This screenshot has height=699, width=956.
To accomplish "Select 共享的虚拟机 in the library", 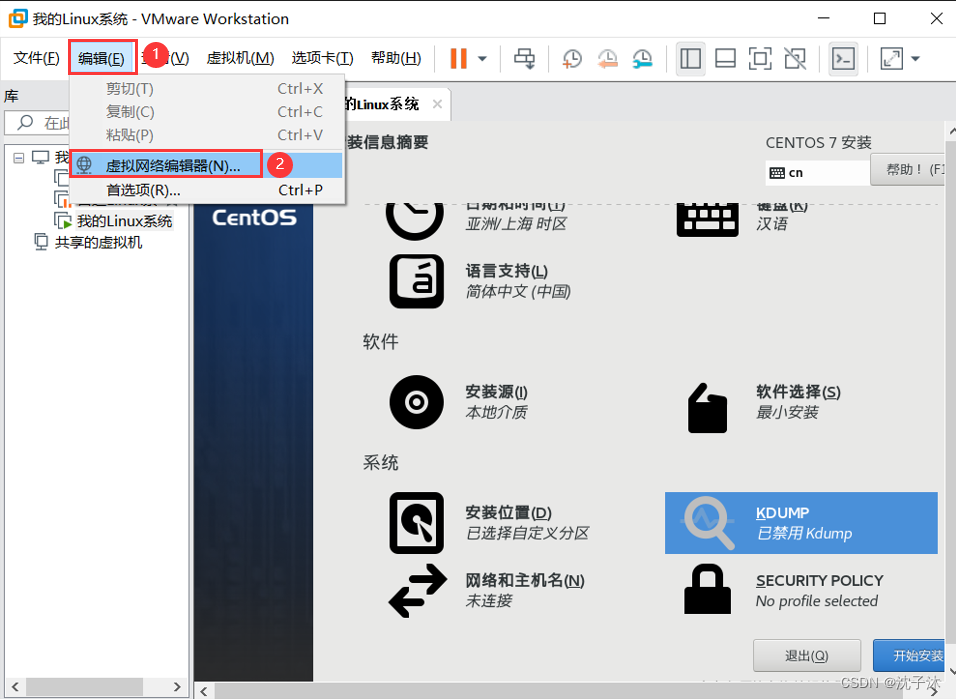I will (98, 243).
